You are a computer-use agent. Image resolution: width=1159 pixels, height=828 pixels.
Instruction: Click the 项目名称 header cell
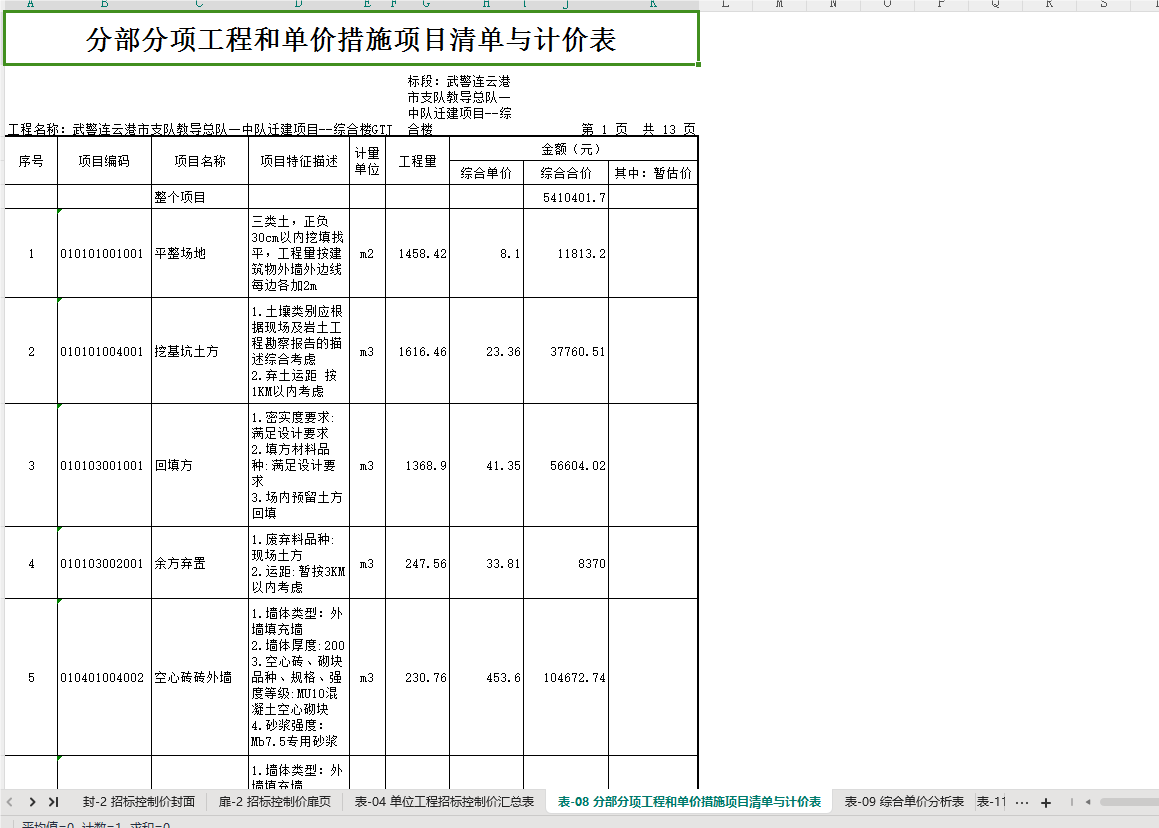(x=200, y=161)
